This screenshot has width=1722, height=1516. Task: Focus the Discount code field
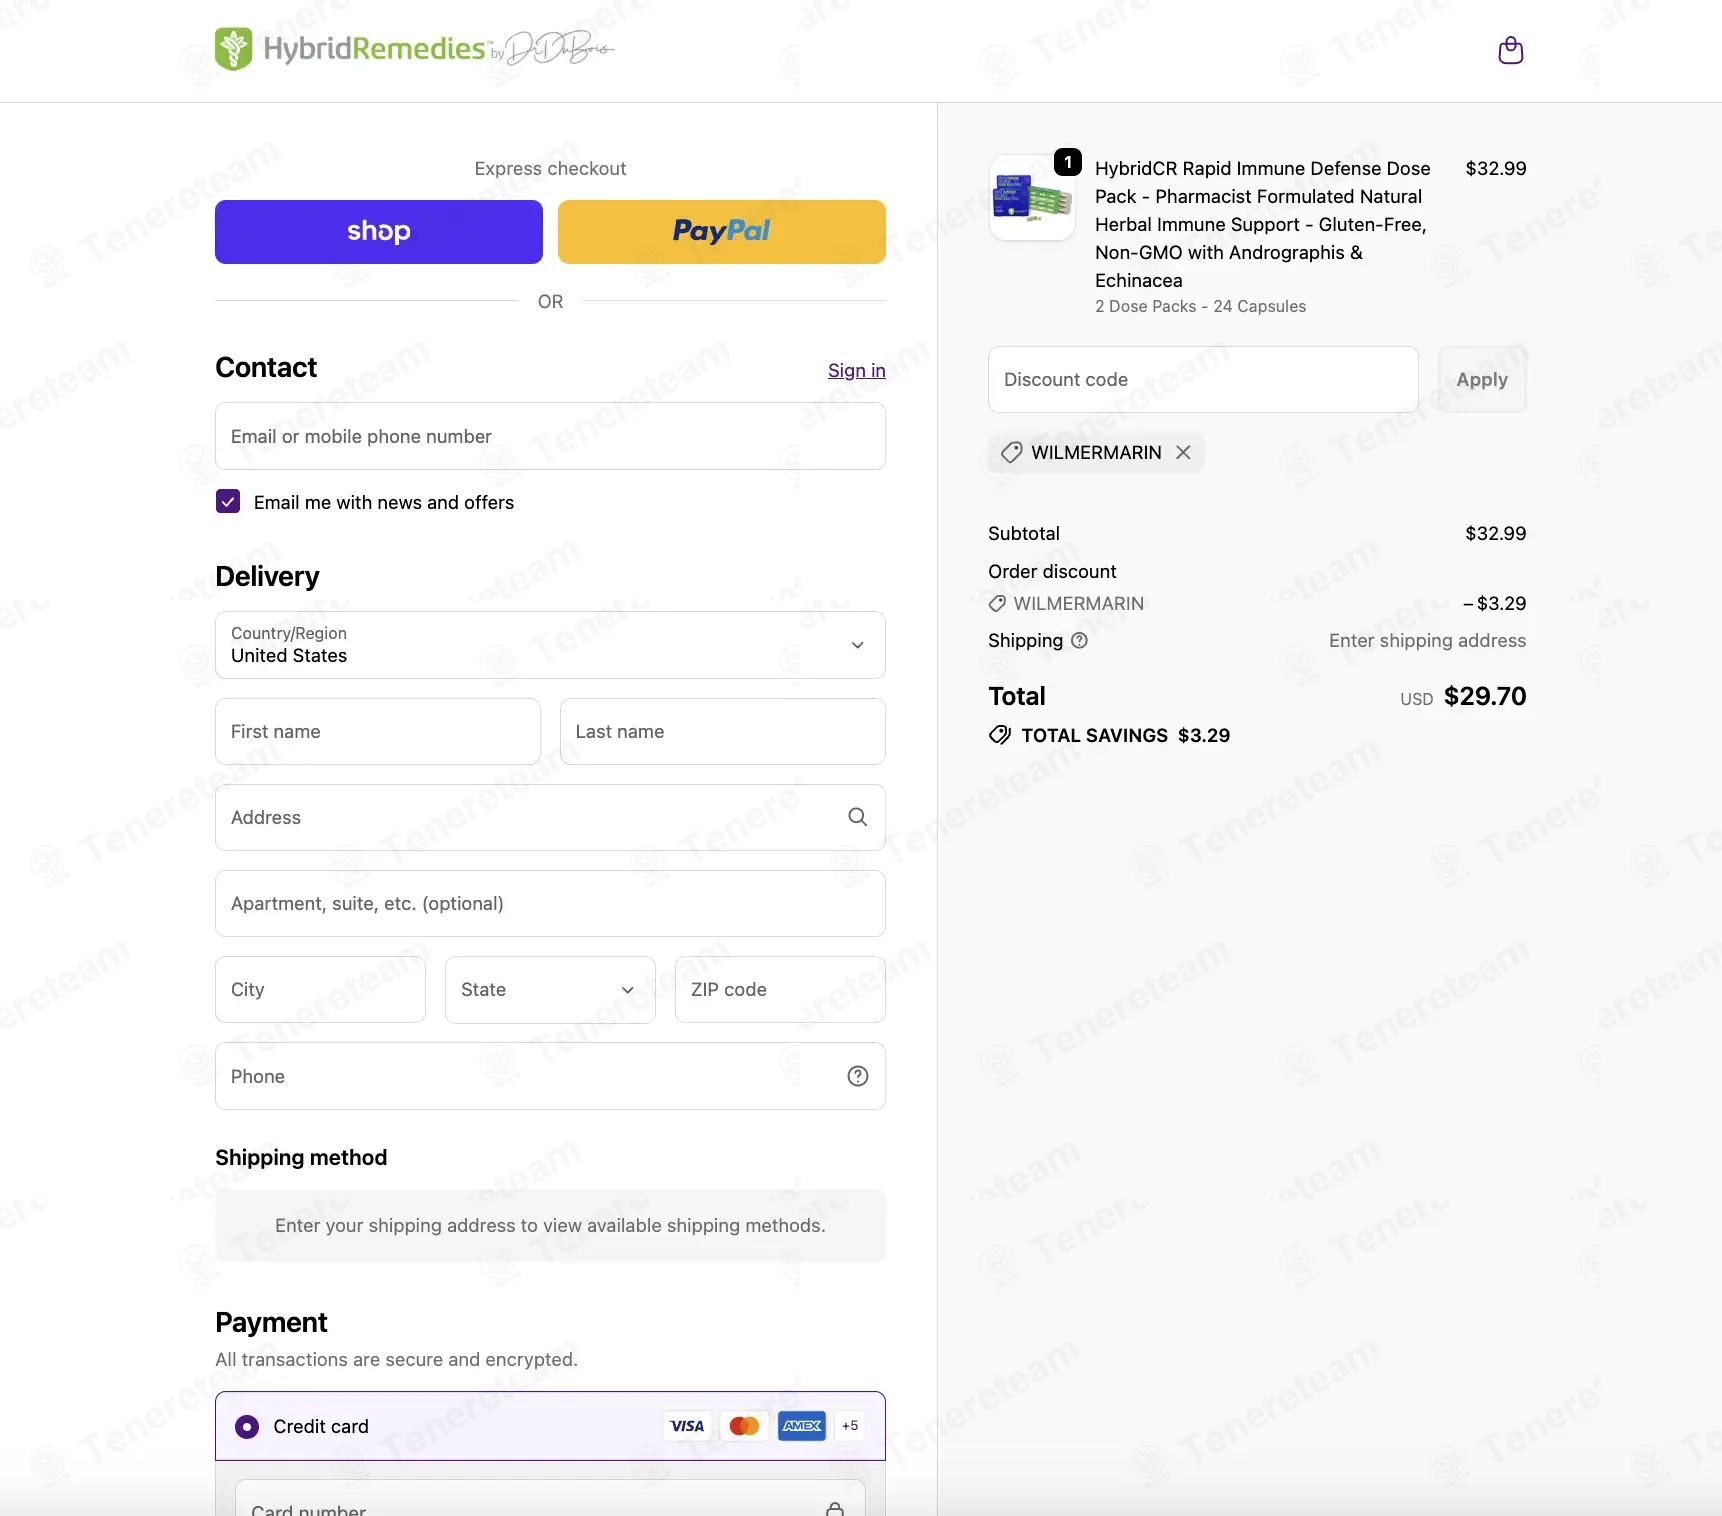1203,380
